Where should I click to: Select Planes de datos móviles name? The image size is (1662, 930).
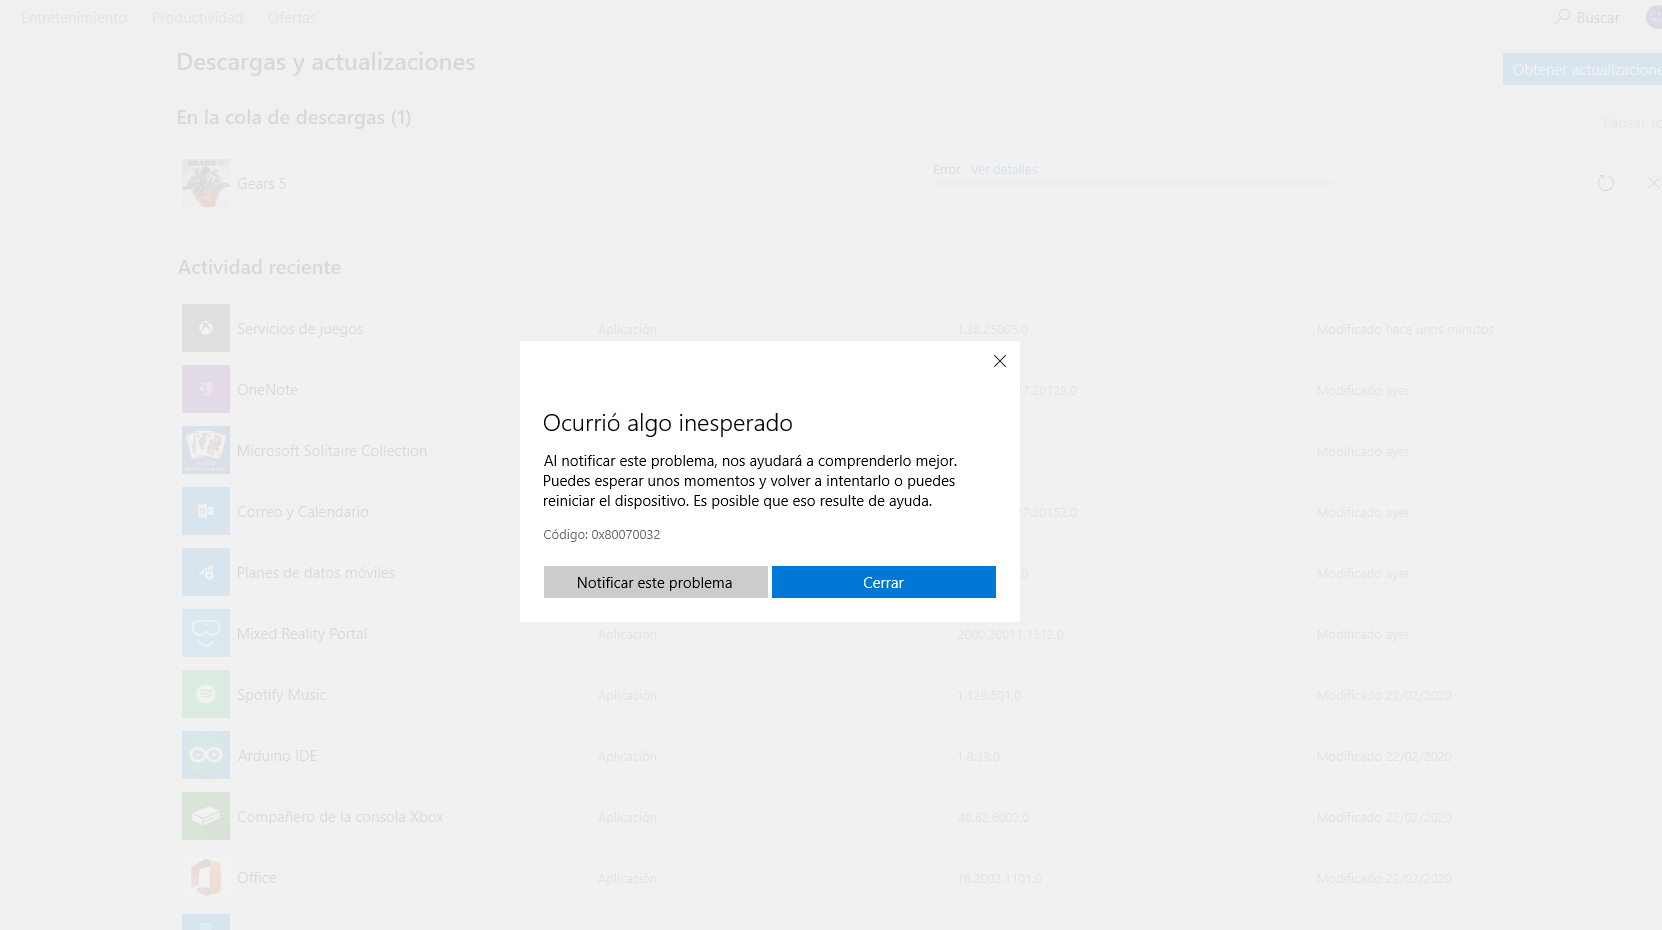pyautogui.click(x=316, y=573)
